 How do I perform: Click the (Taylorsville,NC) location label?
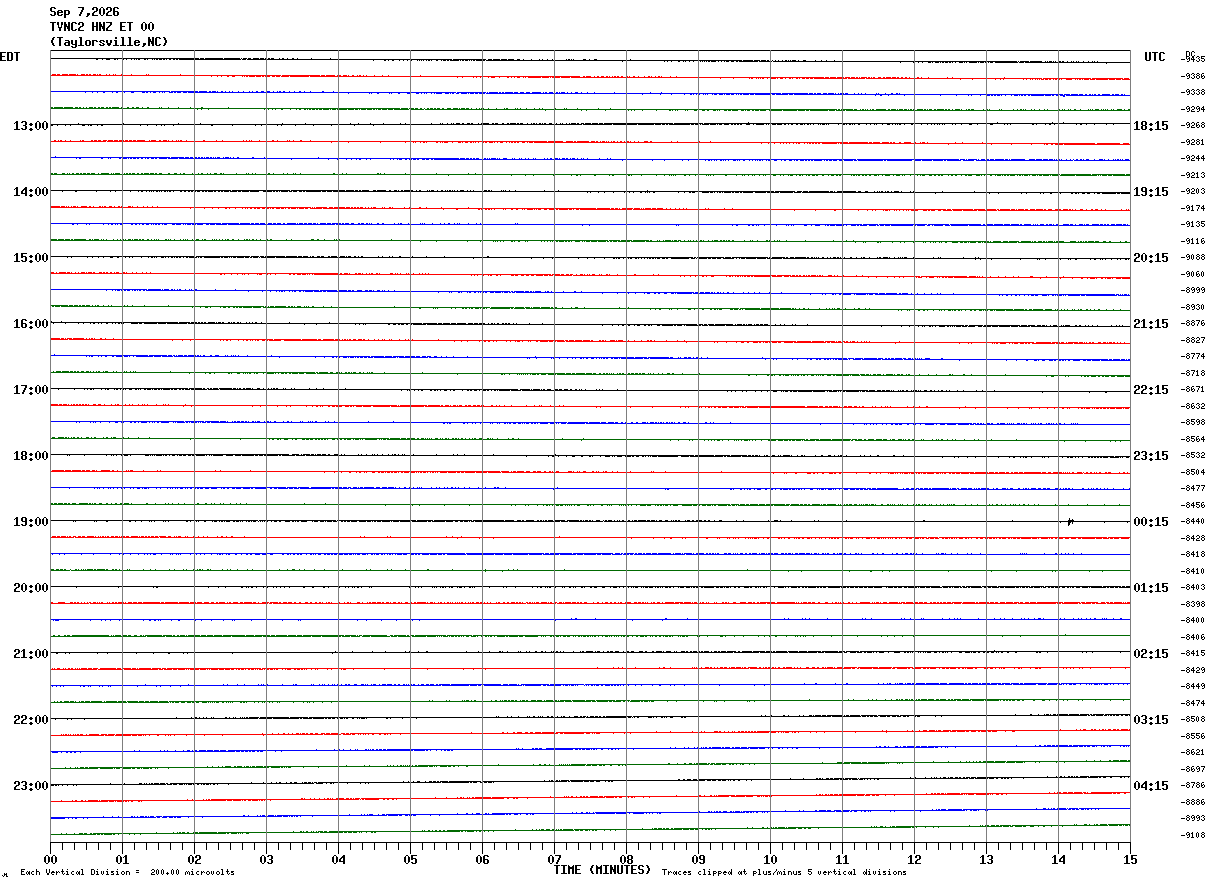click(x=109, y=42)
